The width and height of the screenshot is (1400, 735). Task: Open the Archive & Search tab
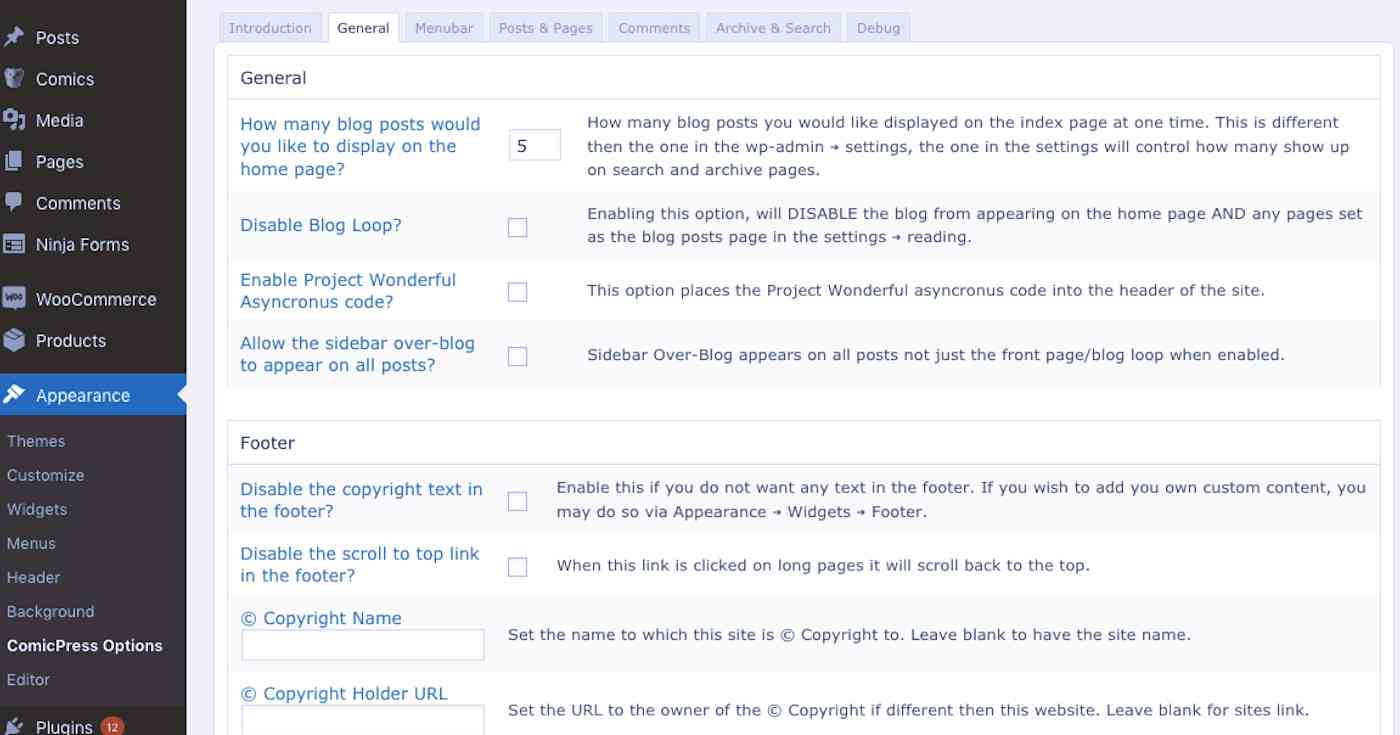pyautogui.click(x=772, y=27)
